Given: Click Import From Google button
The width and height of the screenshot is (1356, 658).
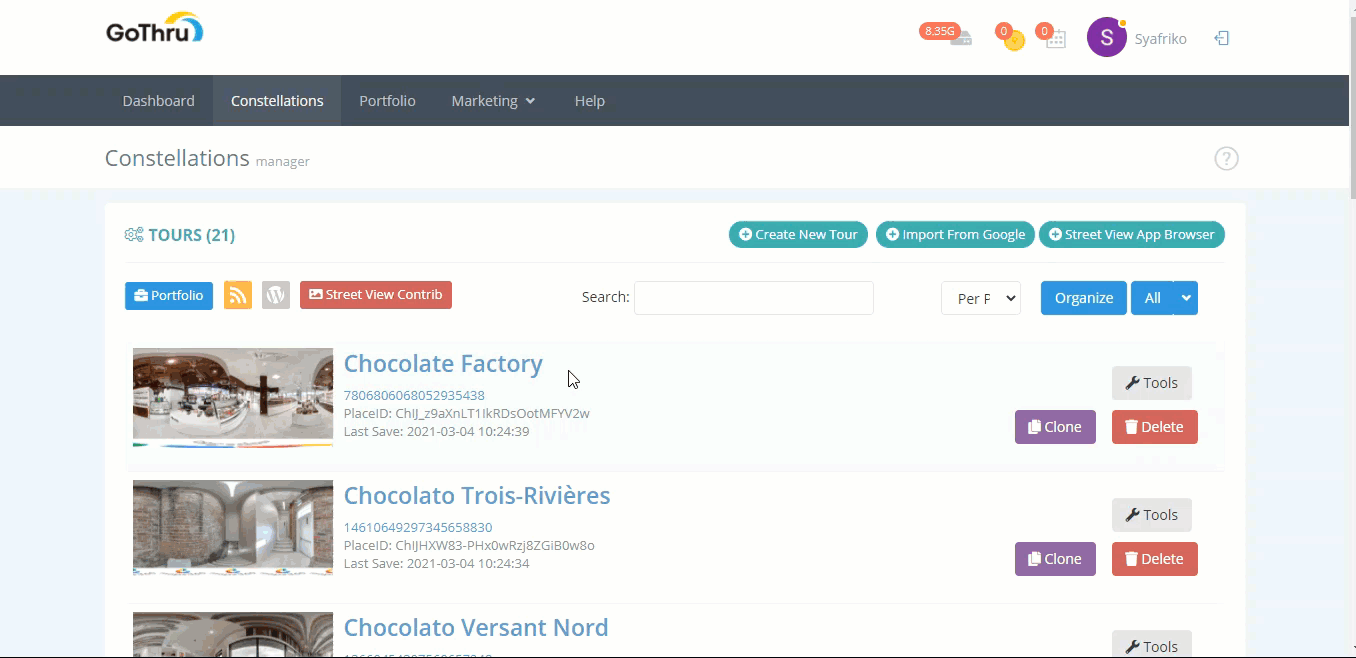Looking at the screenshot, I should tap(955, 235).
